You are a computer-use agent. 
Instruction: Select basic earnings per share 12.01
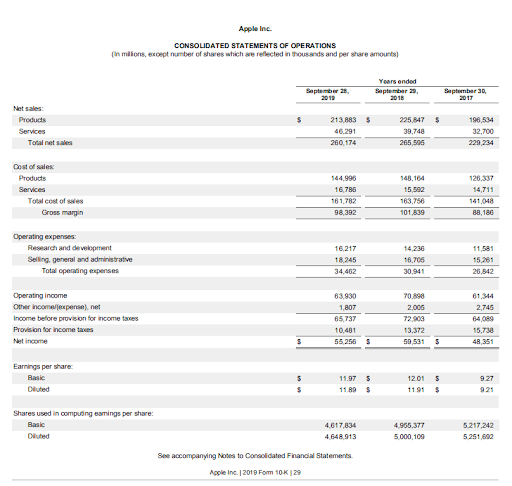(x=416, y=378)
